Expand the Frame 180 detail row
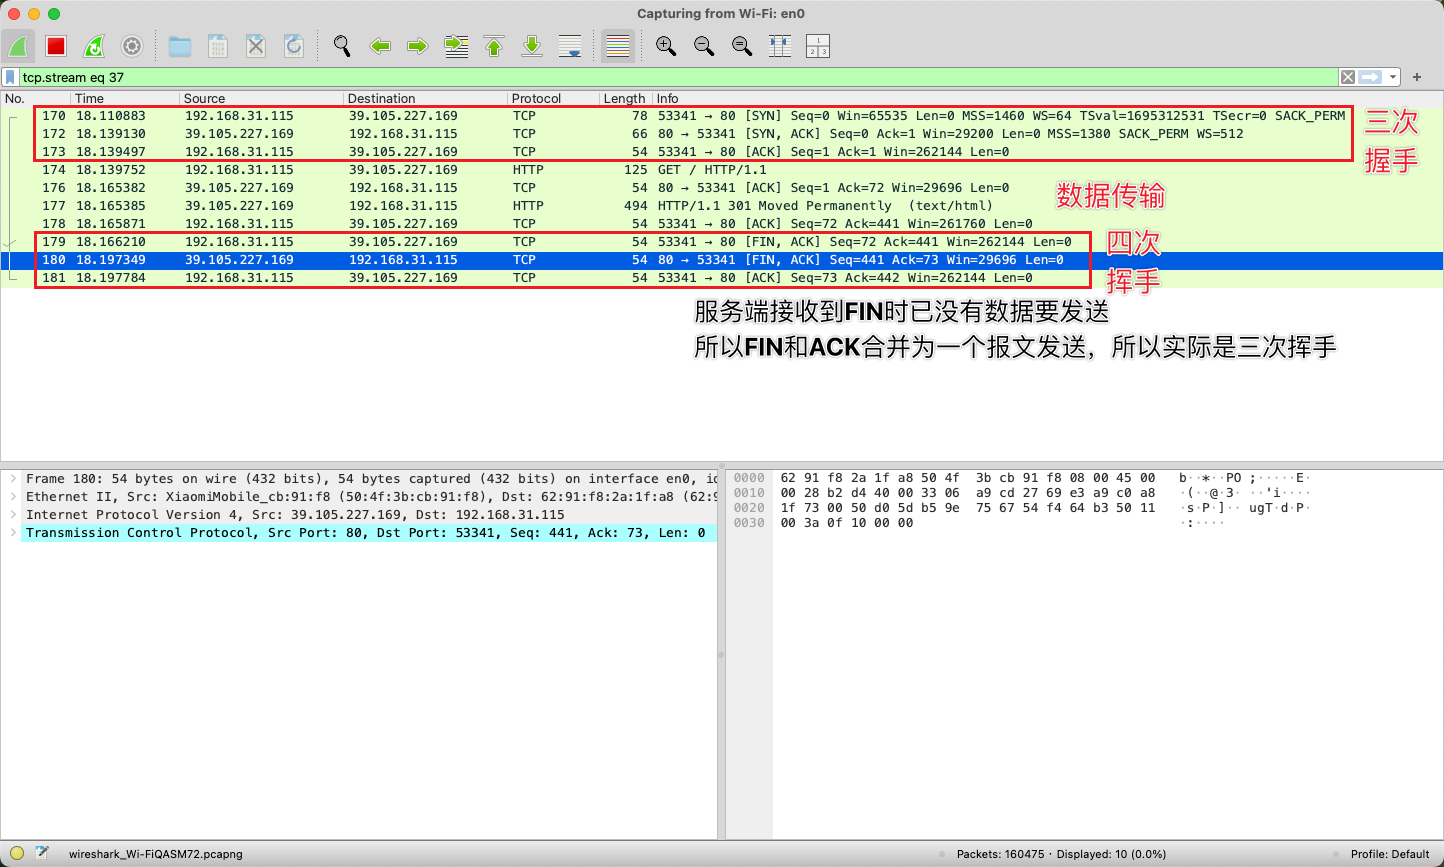This screenshot has height=867, width=1444. (x=12, y=479)
